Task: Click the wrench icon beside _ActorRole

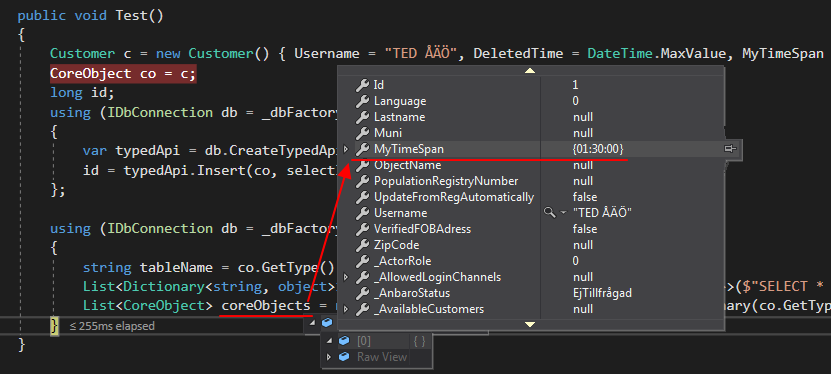Action: [x=363, y=261]
